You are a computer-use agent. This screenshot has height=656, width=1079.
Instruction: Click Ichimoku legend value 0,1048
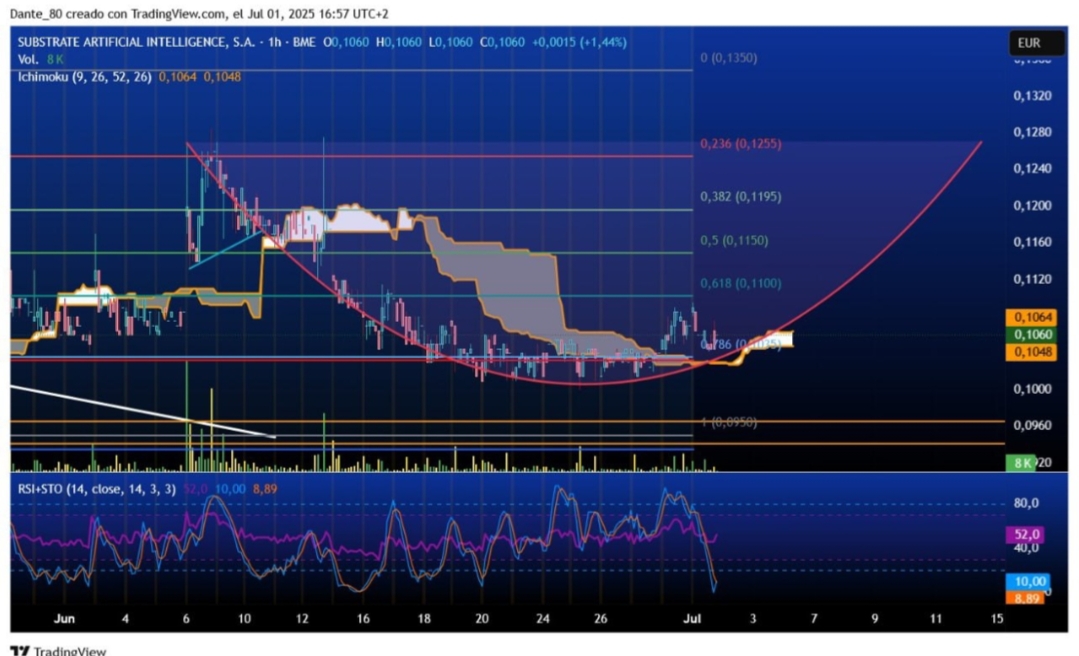tap(222, 76)
